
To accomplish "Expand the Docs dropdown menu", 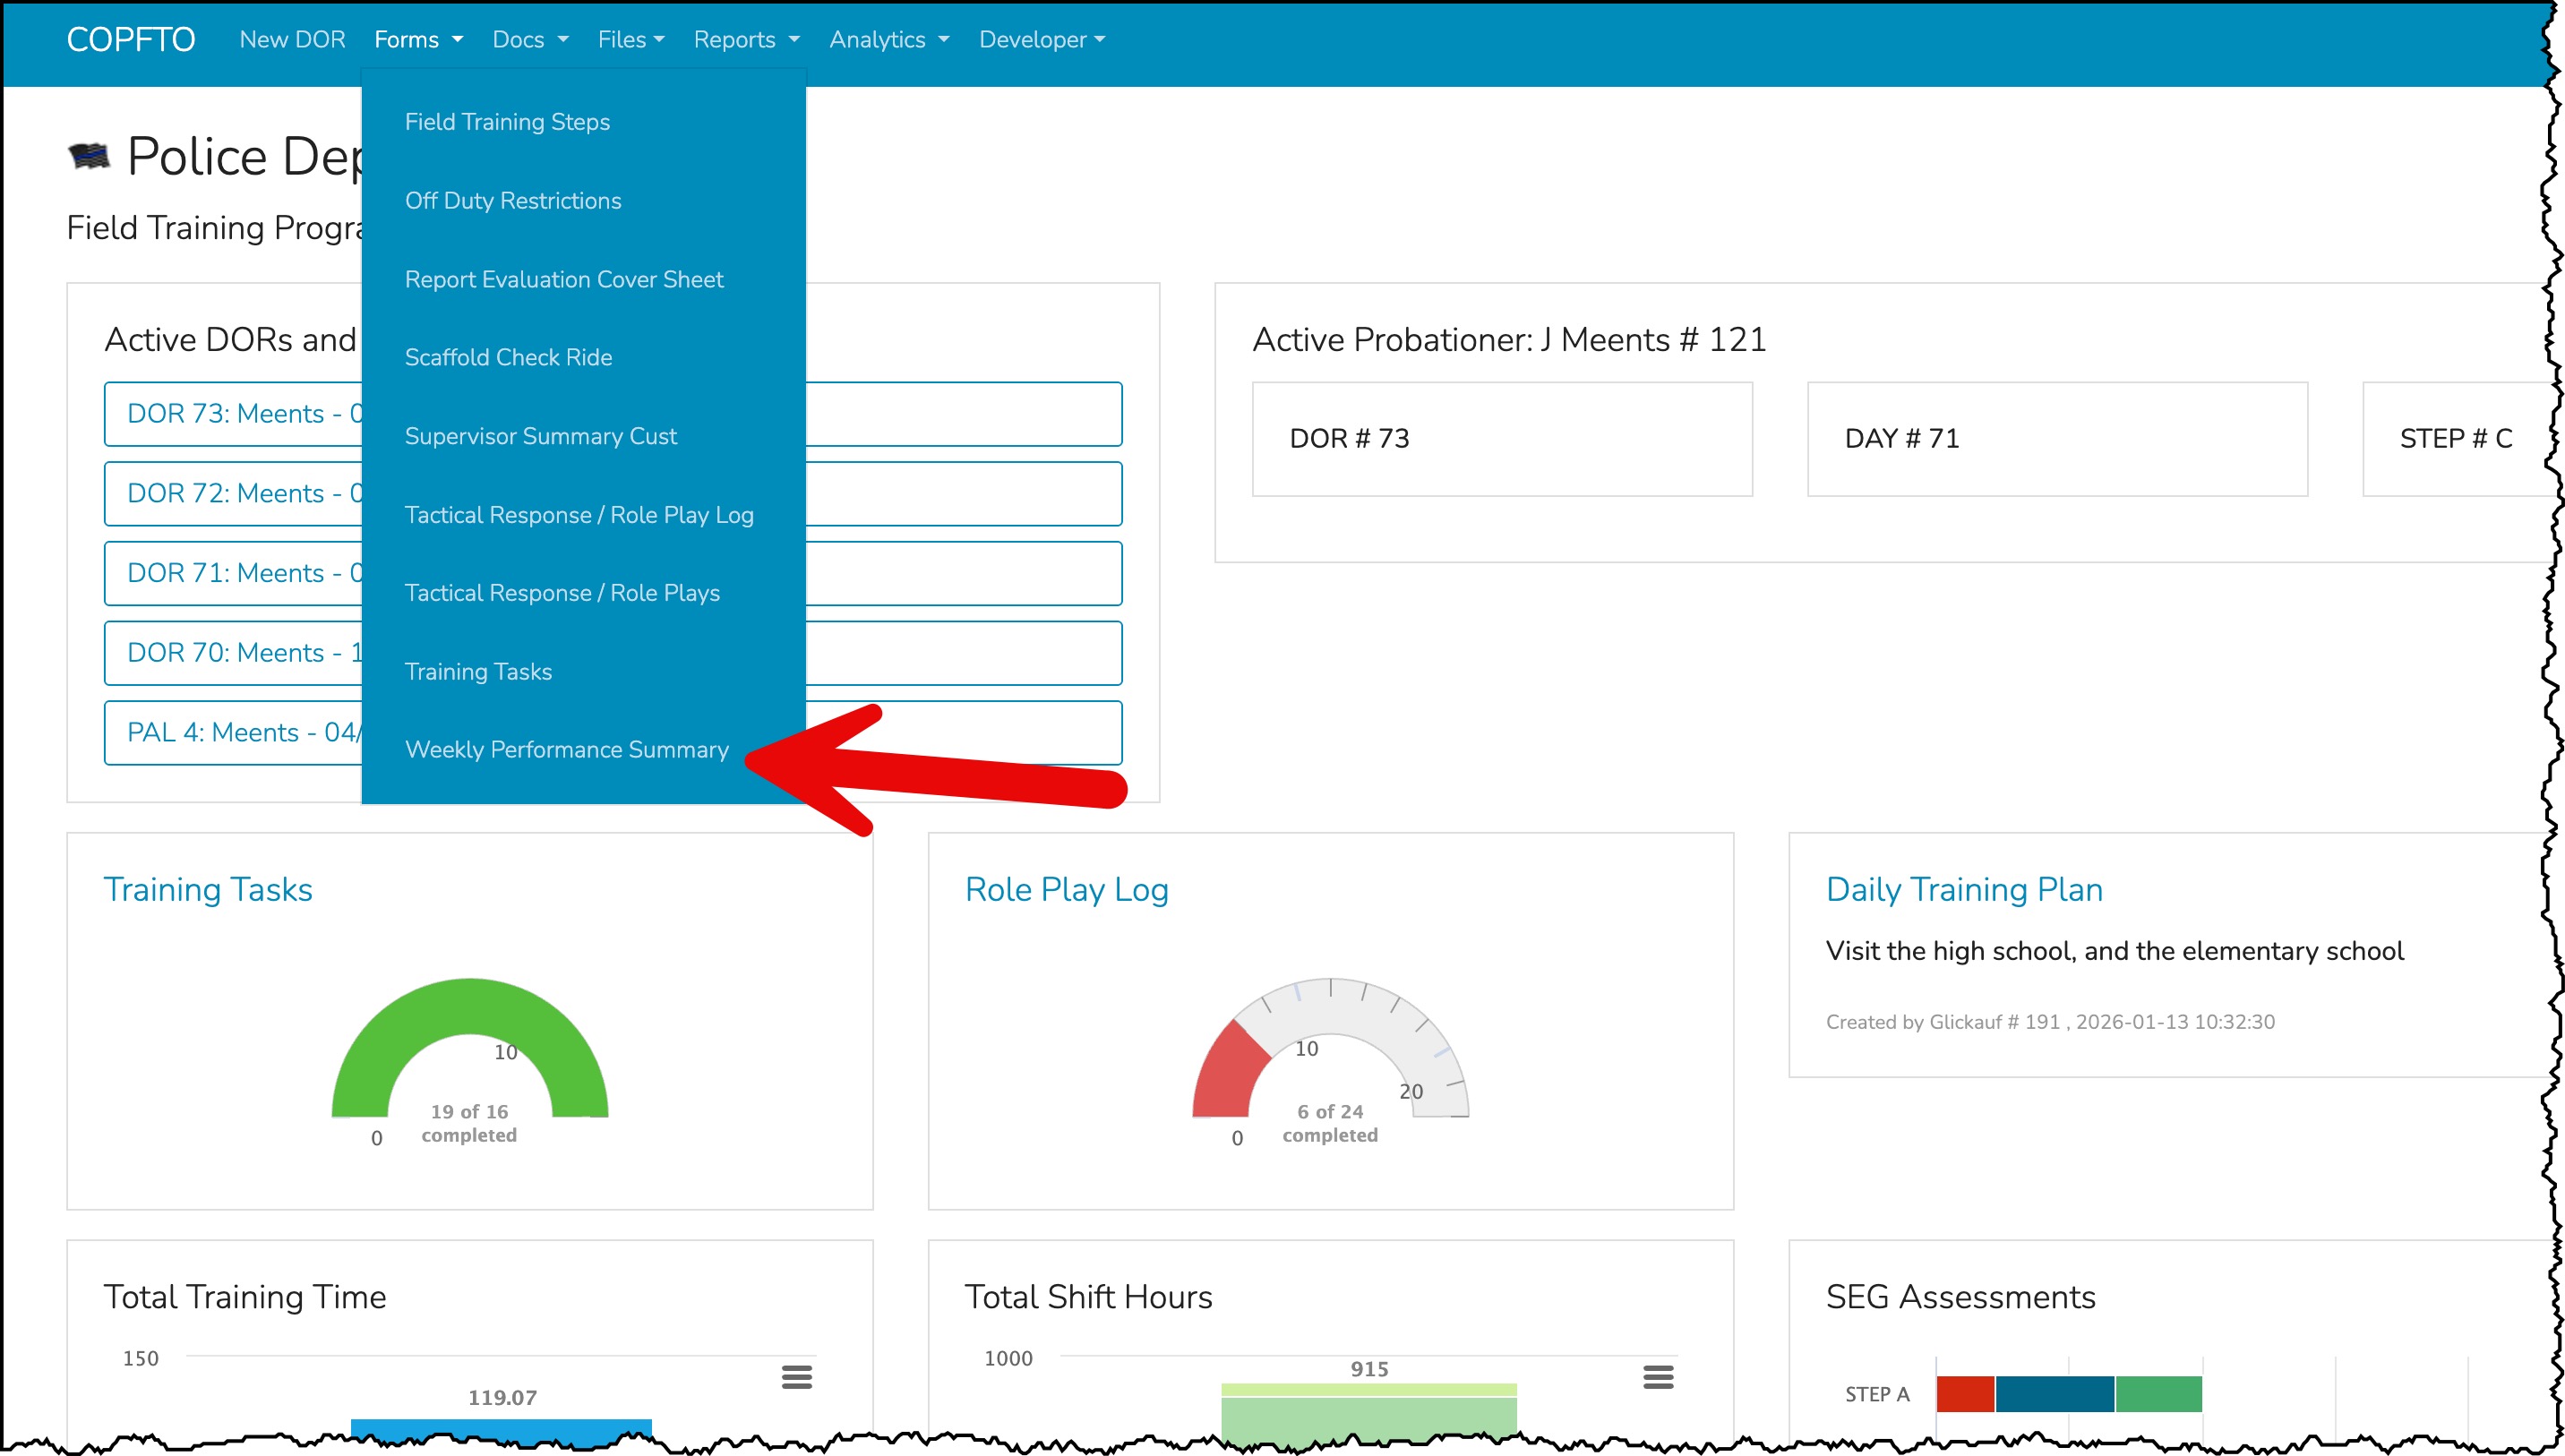I will (x=530, y=40).
